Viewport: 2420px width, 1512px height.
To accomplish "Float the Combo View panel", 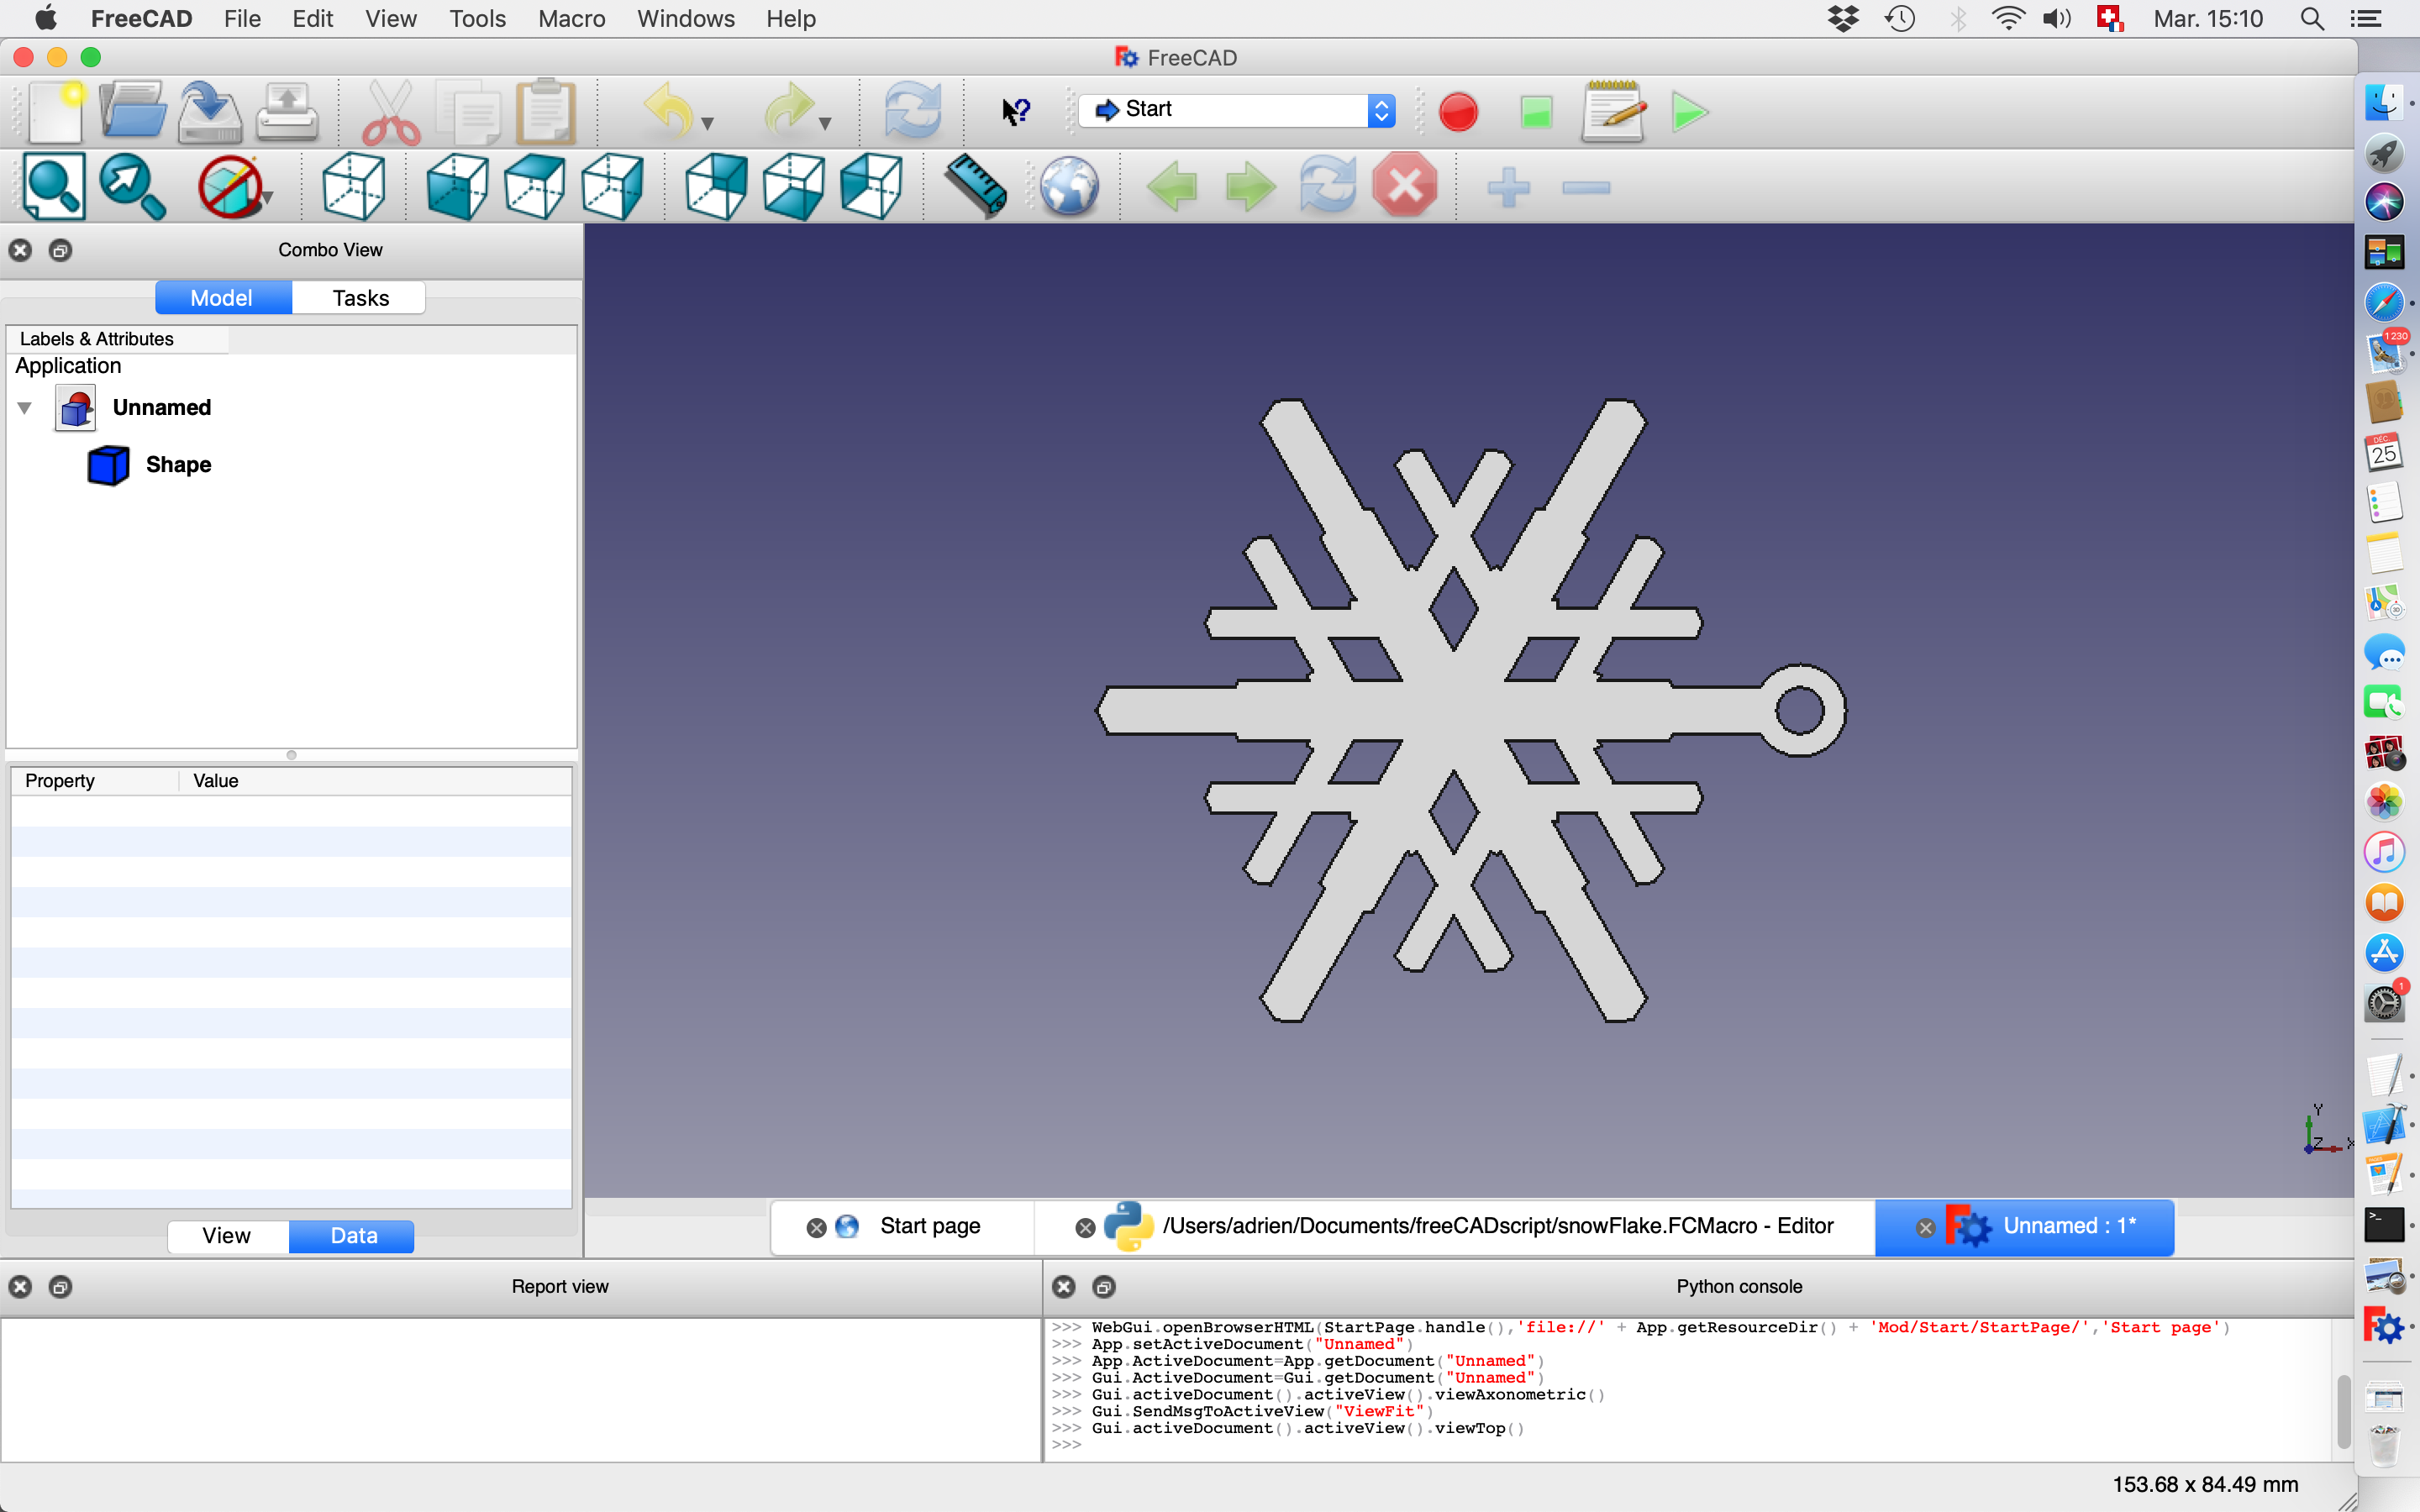I will click(61, 250).
